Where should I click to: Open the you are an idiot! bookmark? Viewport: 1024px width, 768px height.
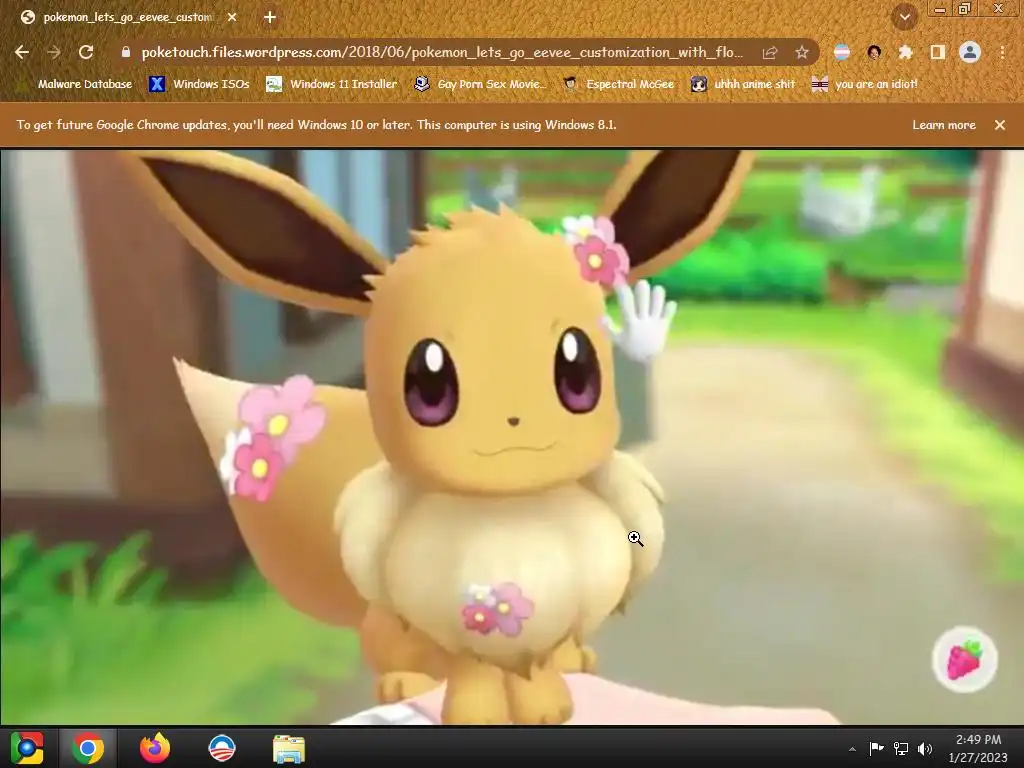click(x=865, y=84)
